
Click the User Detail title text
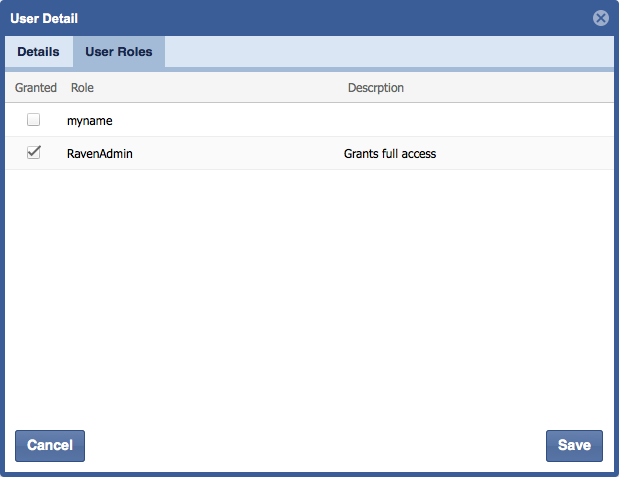click(44, 18)
